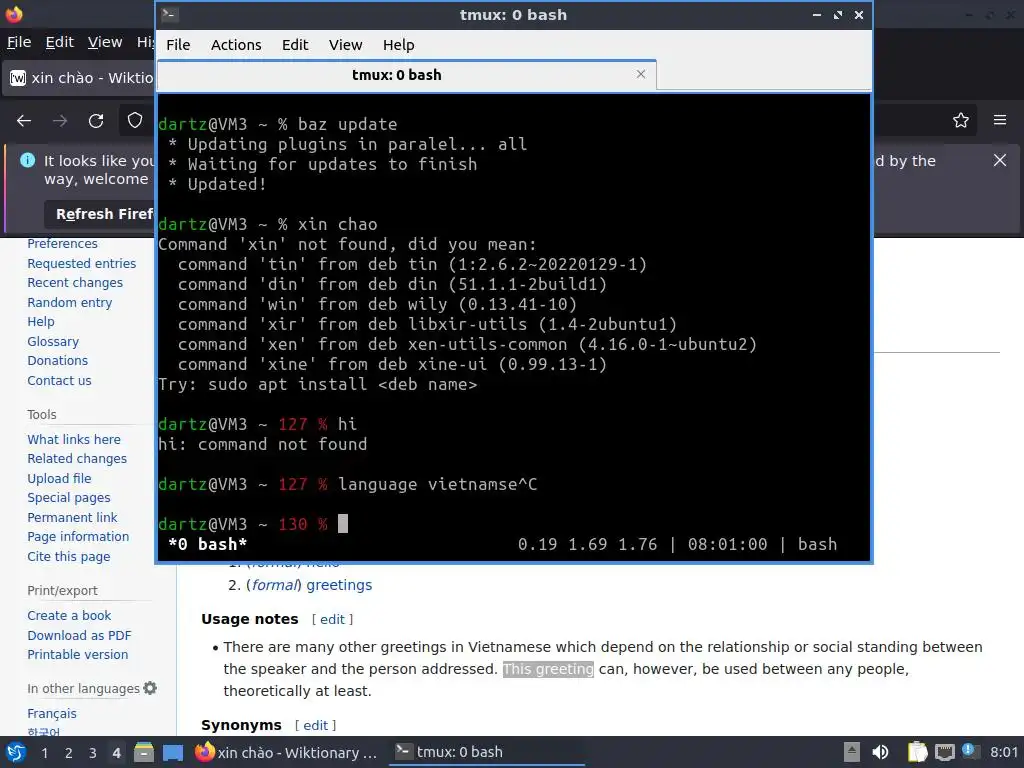Switch to workspace 2 in taskbar
1024x768 pixels.
(69, 753)
